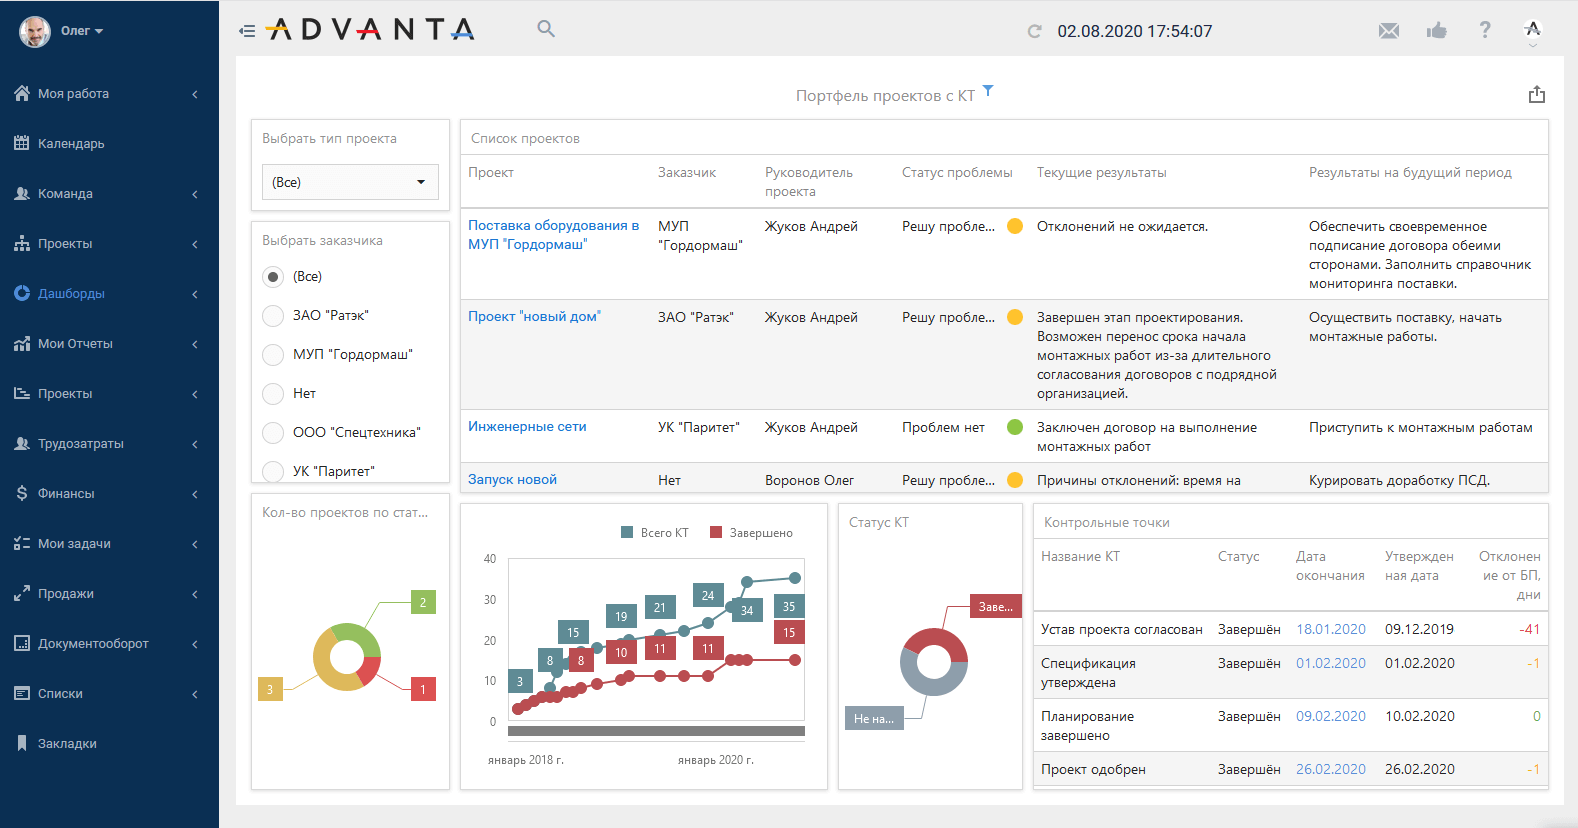
Task: Click the Закладки bookmark icon
Action: tap(22, 743)
